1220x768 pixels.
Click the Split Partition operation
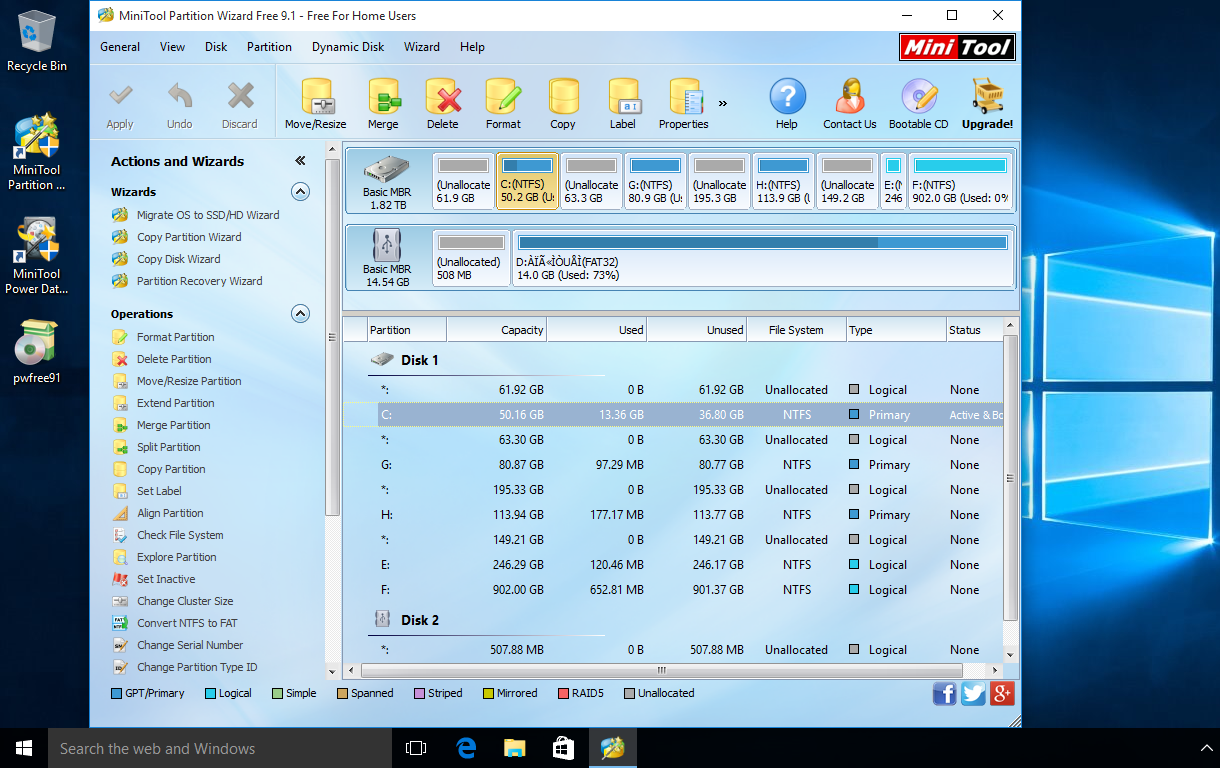pyautogui.click(x=168, y=447)
